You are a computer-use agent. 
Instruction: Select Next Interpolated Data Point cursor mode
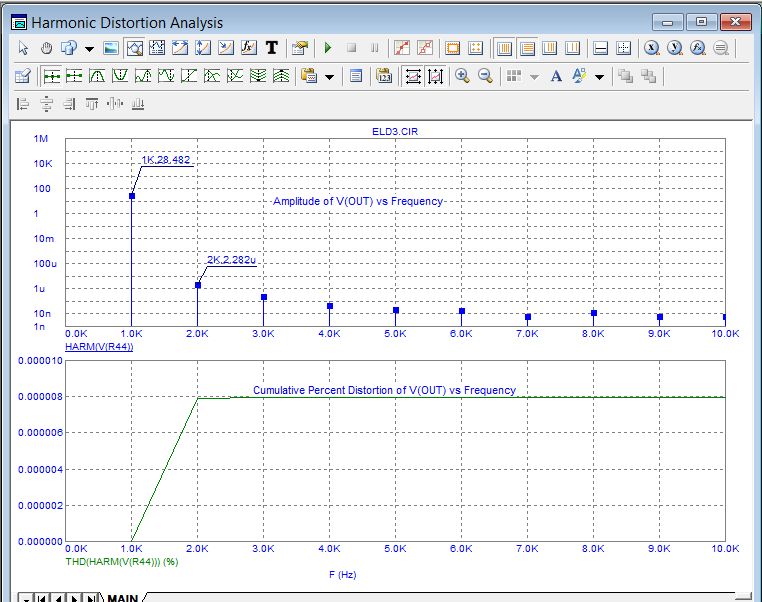74,76
